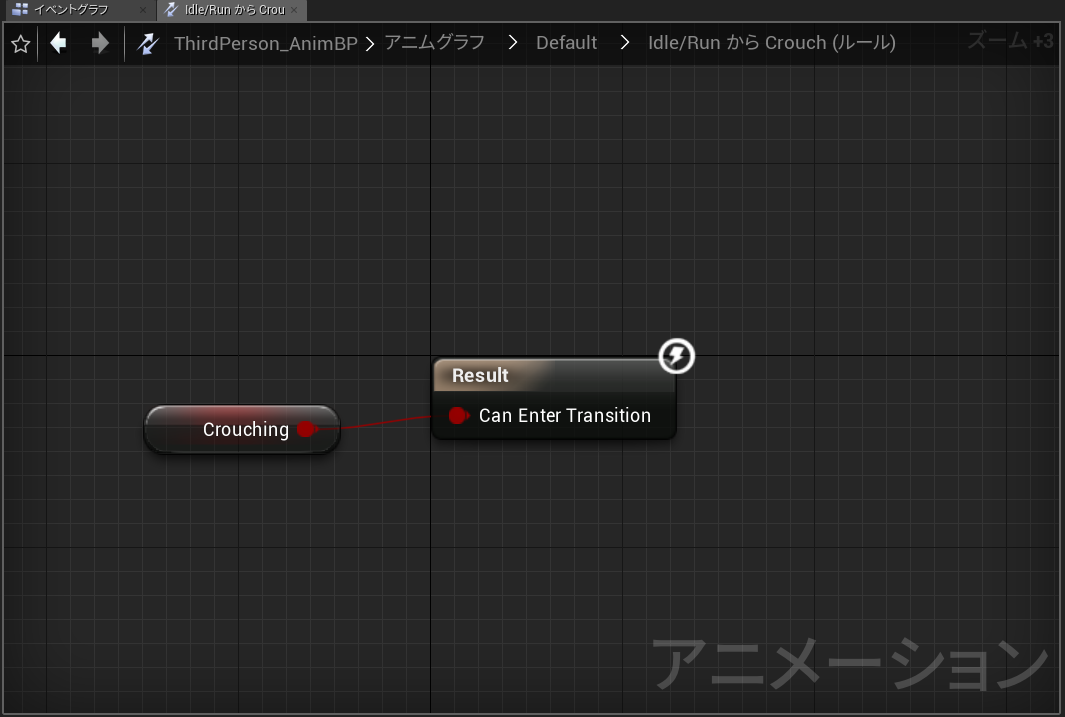Viewport: 1065px width, 717px height.
Task: Expand arrow after アニムグラフ breadcrumb
Action: point(513,43)
